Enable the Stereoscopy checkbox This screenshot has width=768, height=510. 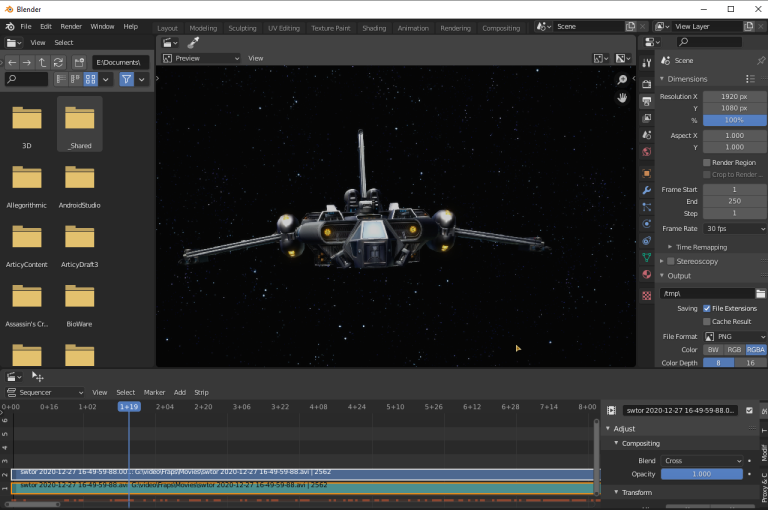(x=671, y=261)
